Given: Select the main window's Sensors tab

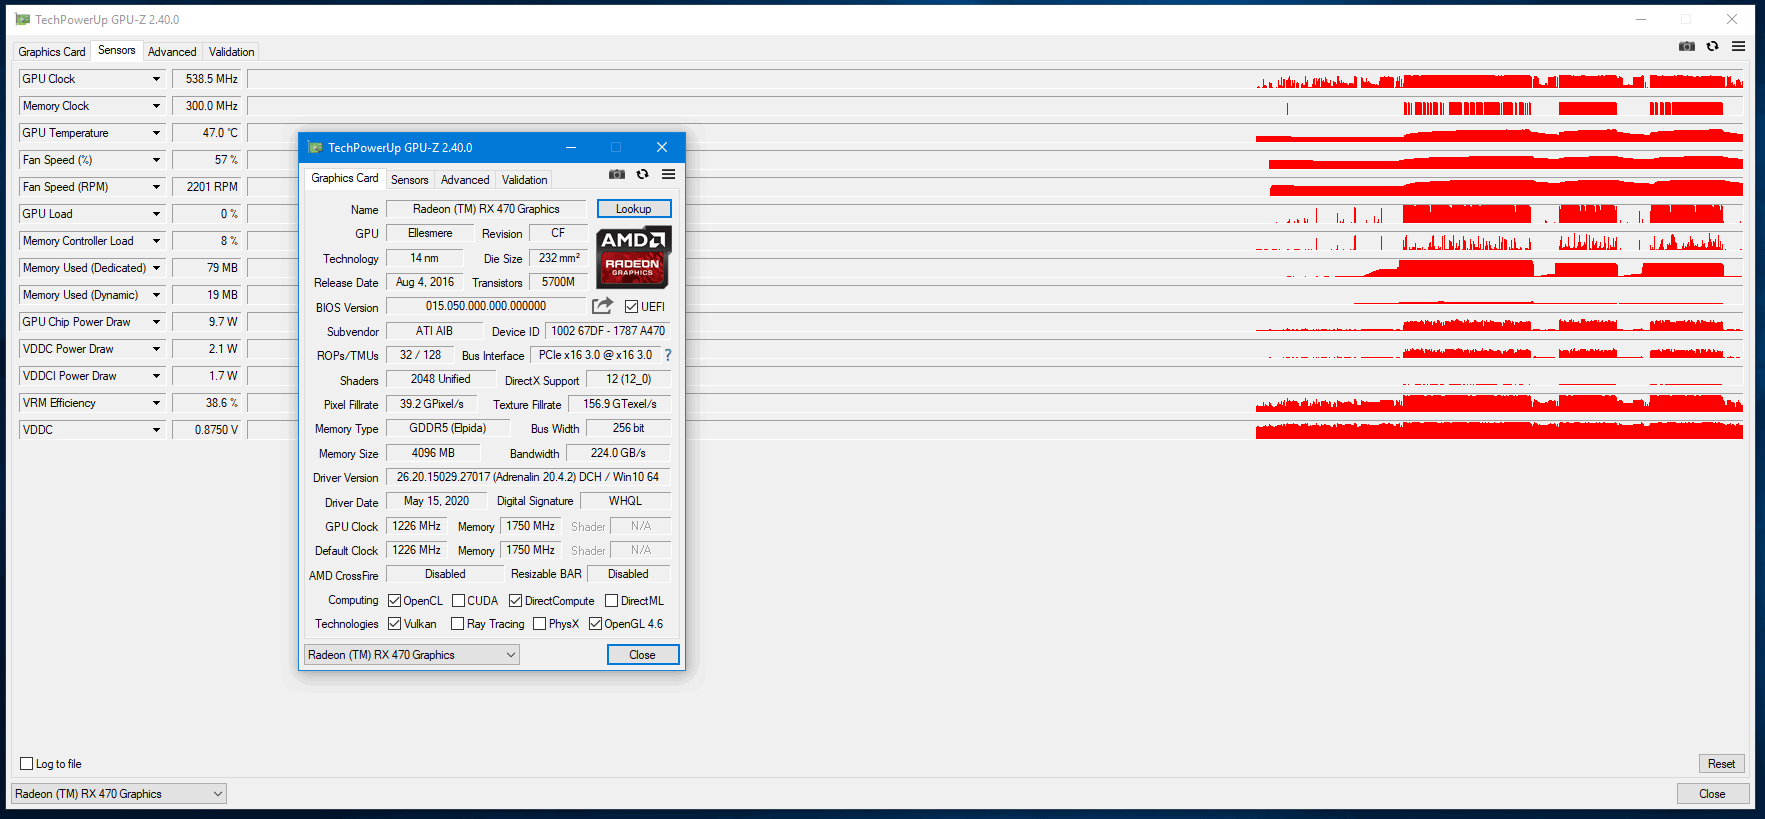Looking at the screenshot, I should pyautogui.click(x=116, y=50).
